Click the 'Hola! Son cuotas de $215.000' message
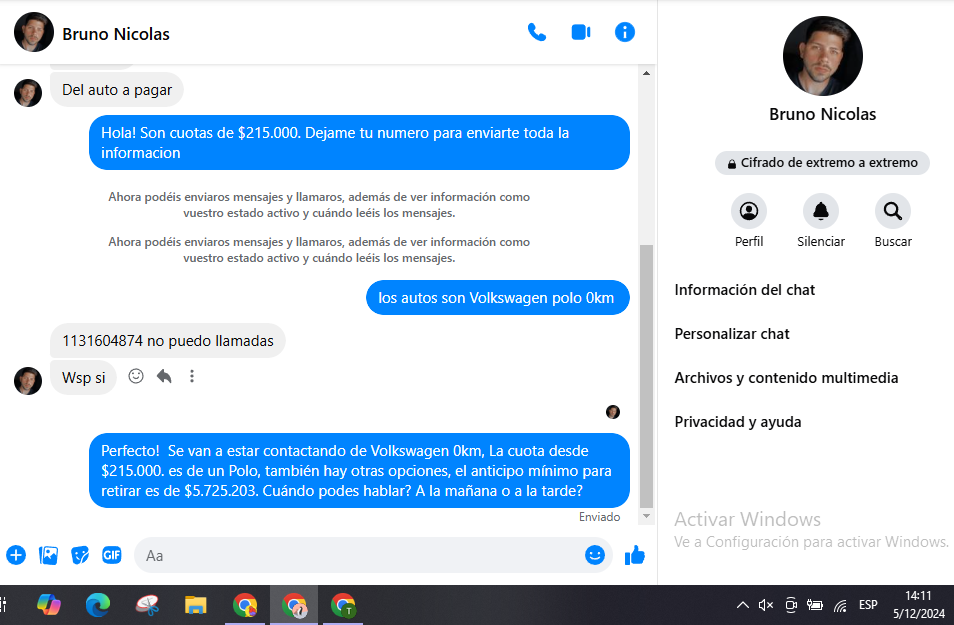 [359, 142]
